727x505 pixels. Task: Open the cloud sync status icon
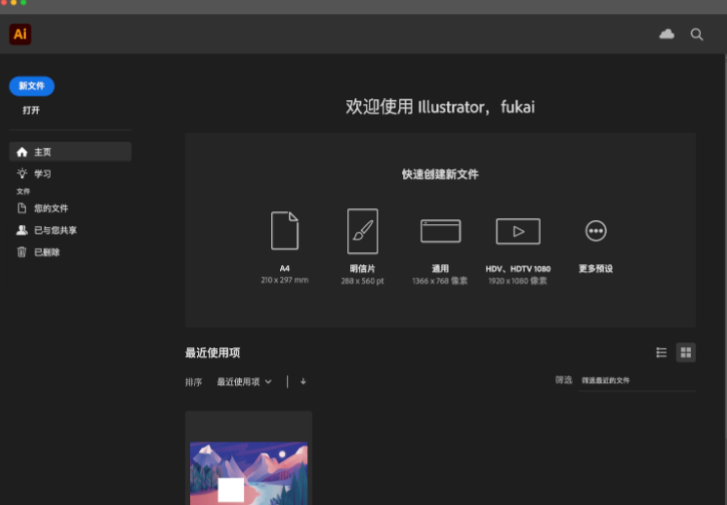pyautogui.click(x=667, y=34)
